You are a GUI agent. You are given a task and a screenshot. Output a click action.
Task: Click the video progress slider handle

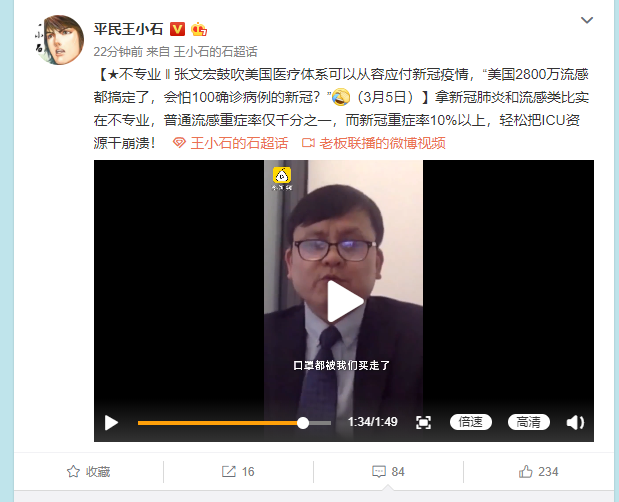click(303, 423)
